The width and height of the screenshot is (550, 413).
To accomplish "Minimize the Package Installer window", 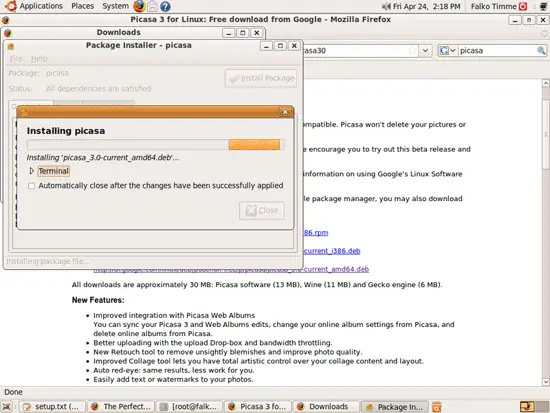I will tap(267, 46).
